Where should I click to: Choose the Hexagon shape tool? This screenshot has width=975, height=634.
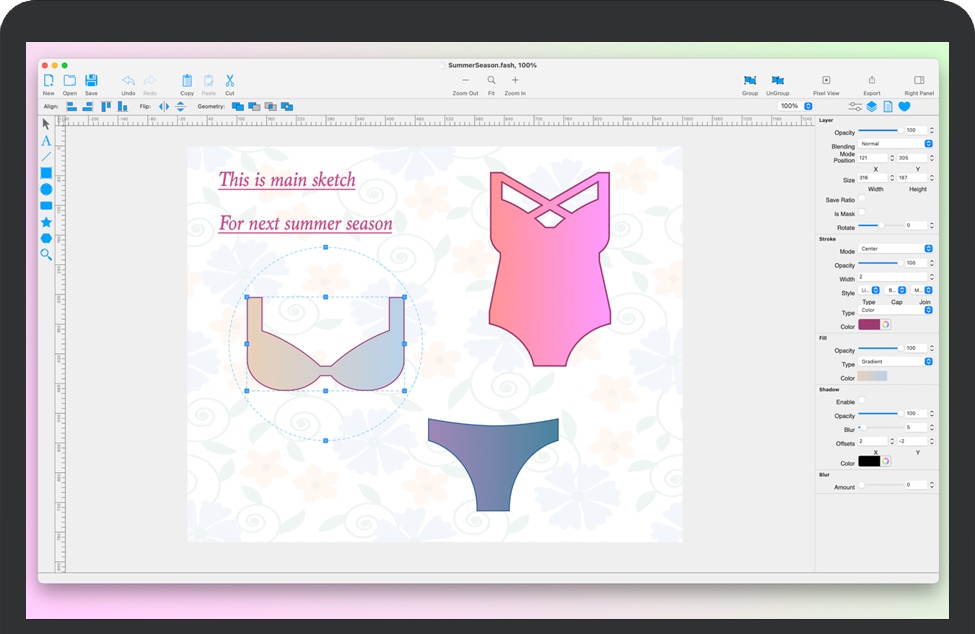(x=46, y=238)
